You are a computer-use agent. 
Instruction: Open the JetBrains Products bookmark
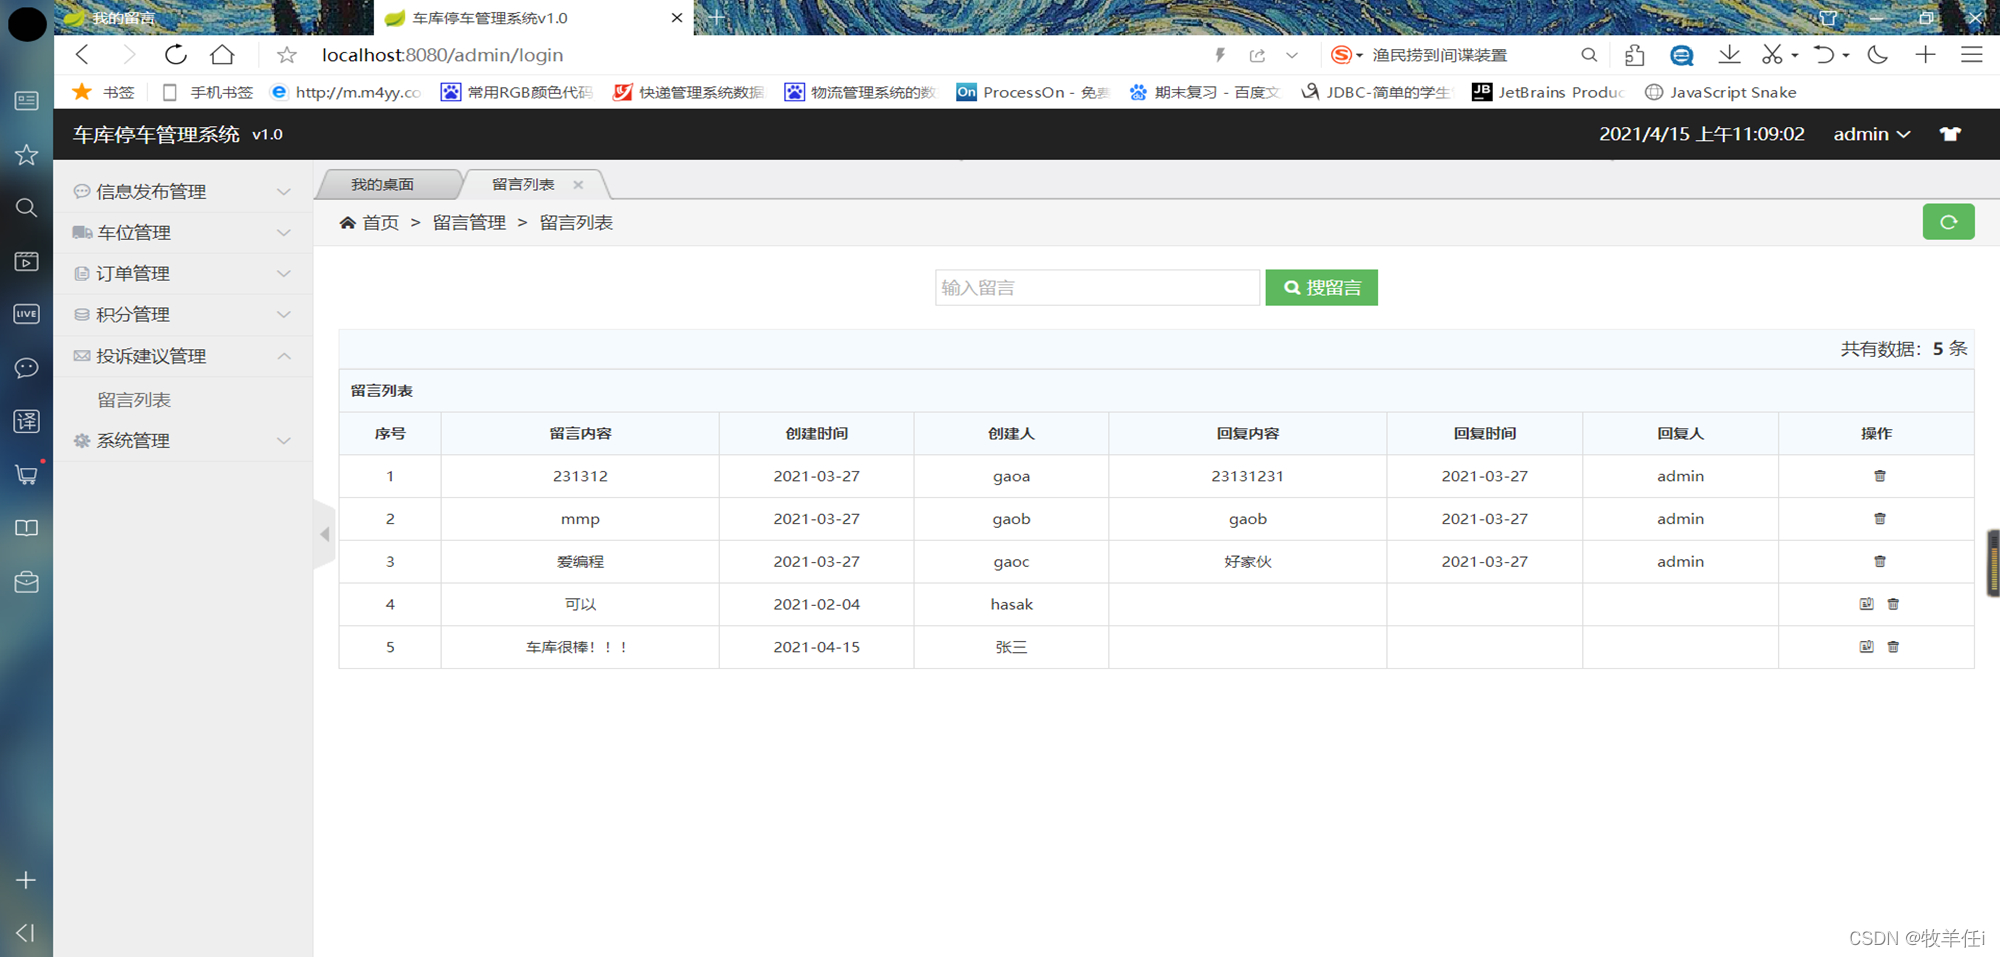tap(1548, 92)
